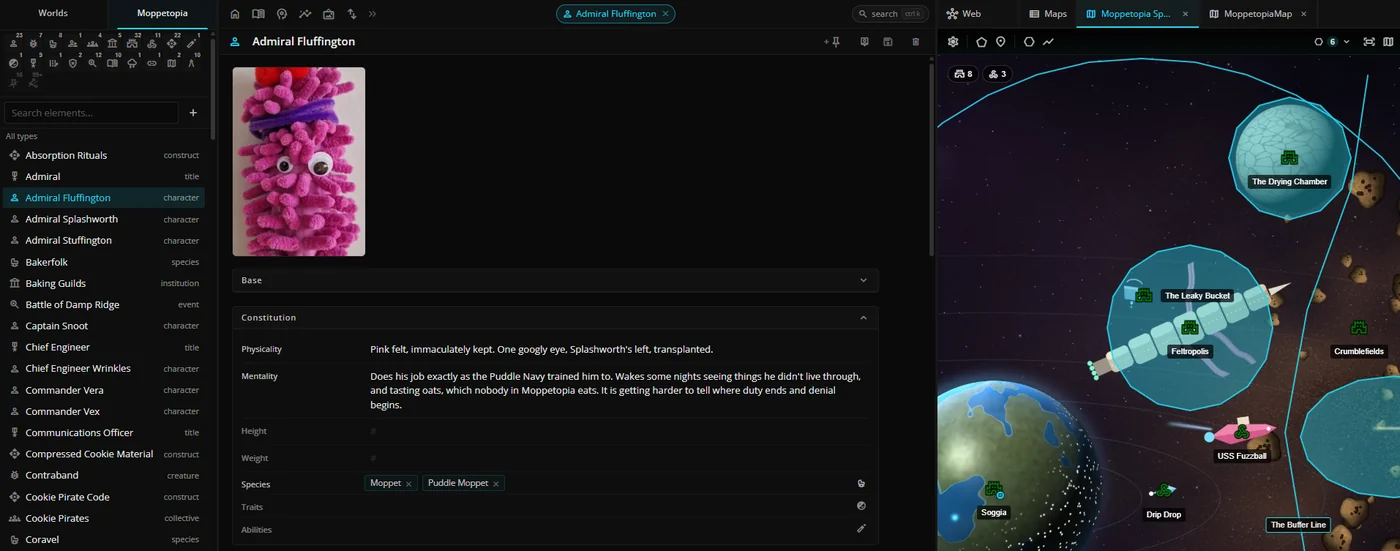This screenshot has height=551, width=1400.
Task: Click the Traits row action icon
Action: pyautogui.click(x=861, y=506)
